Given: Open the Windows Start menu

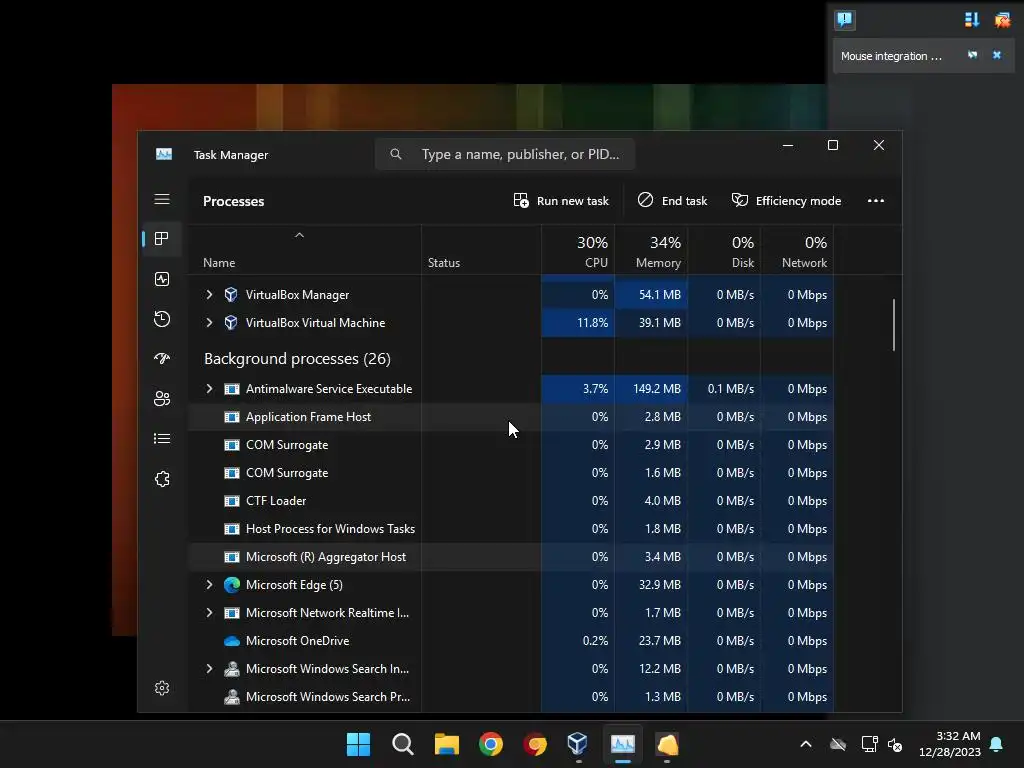Looking at the screenshot, I should point(358,744).
